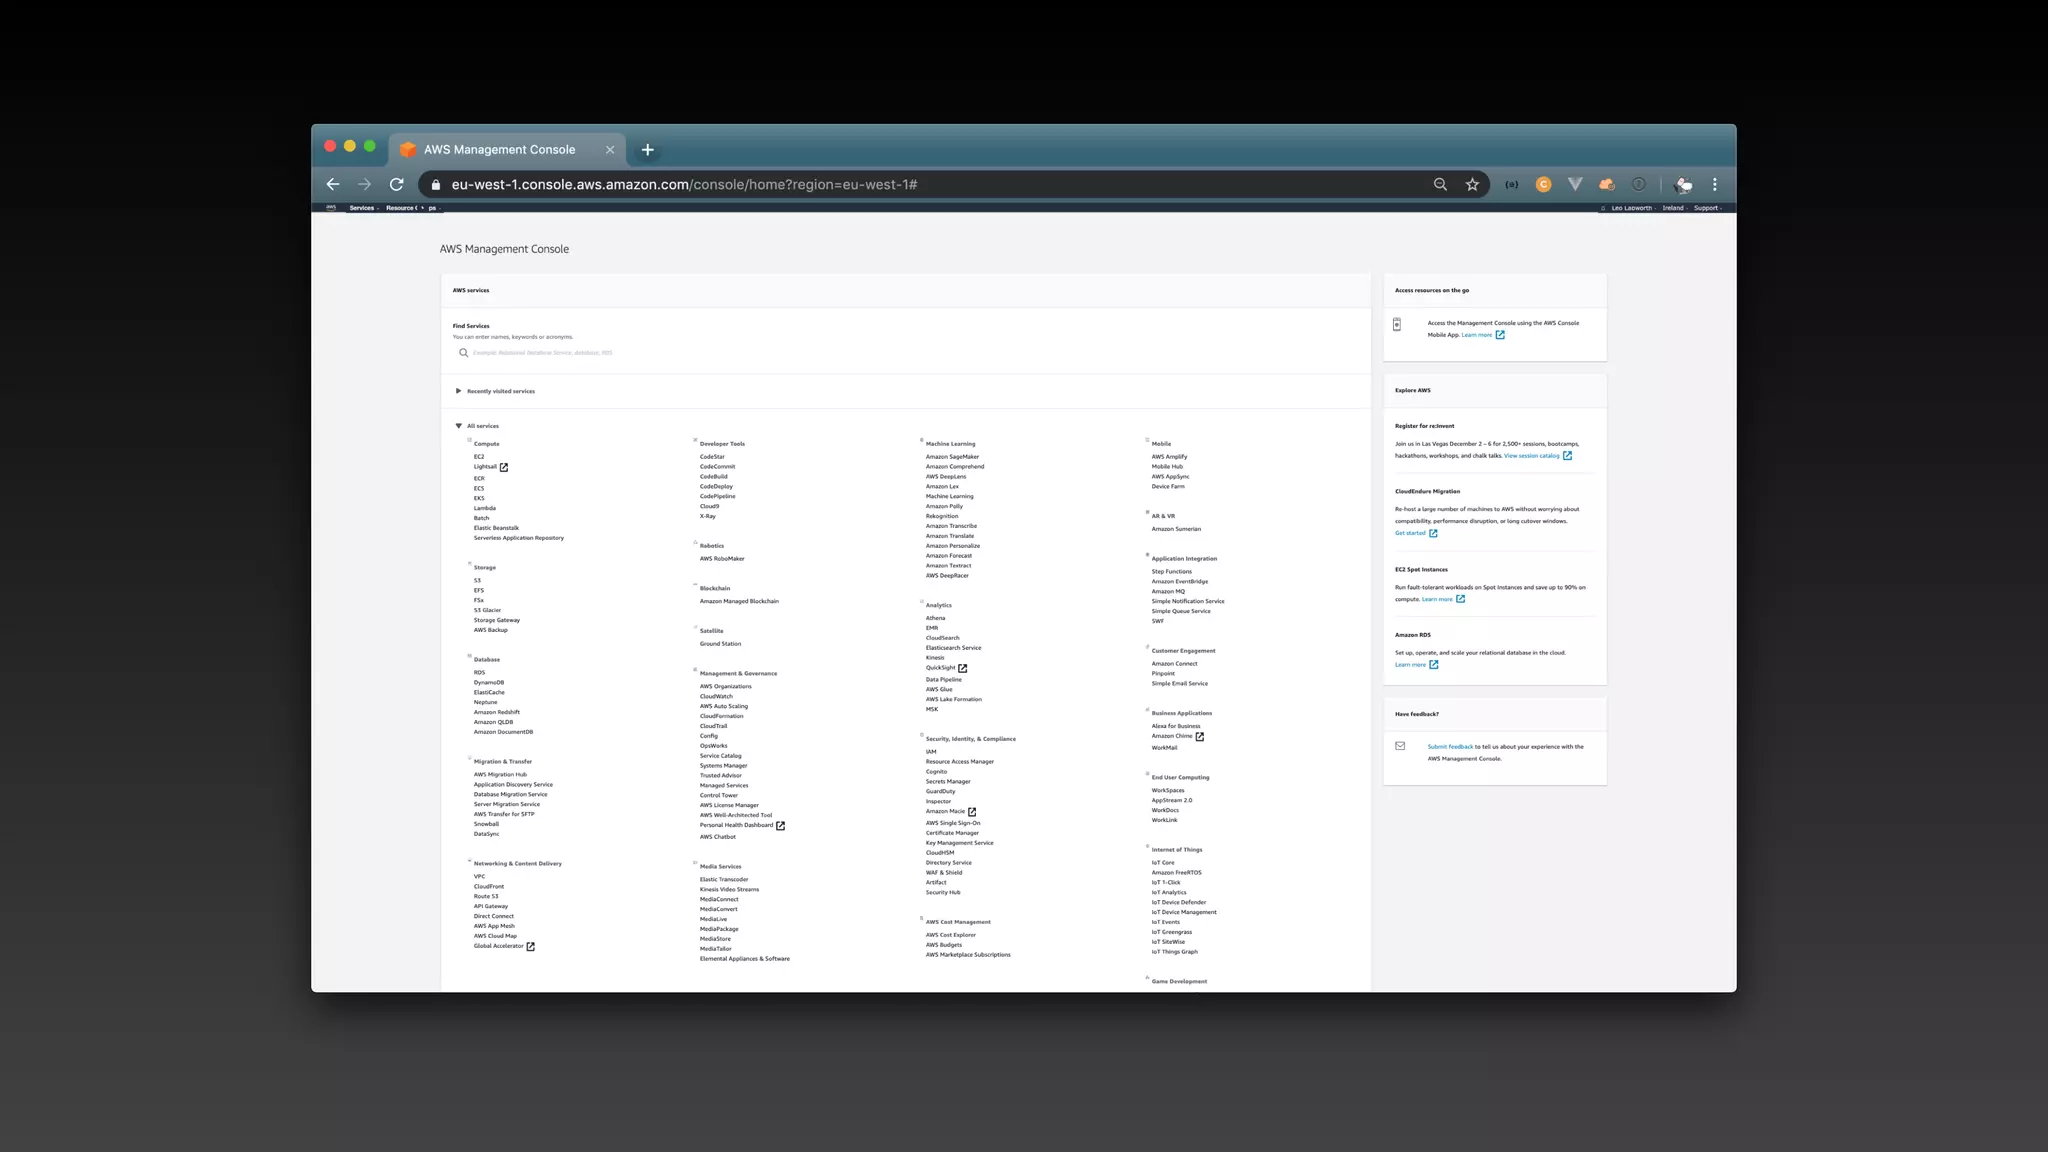Open the orange C browser extension
2048x1152 pixels.
[1543, 184]
